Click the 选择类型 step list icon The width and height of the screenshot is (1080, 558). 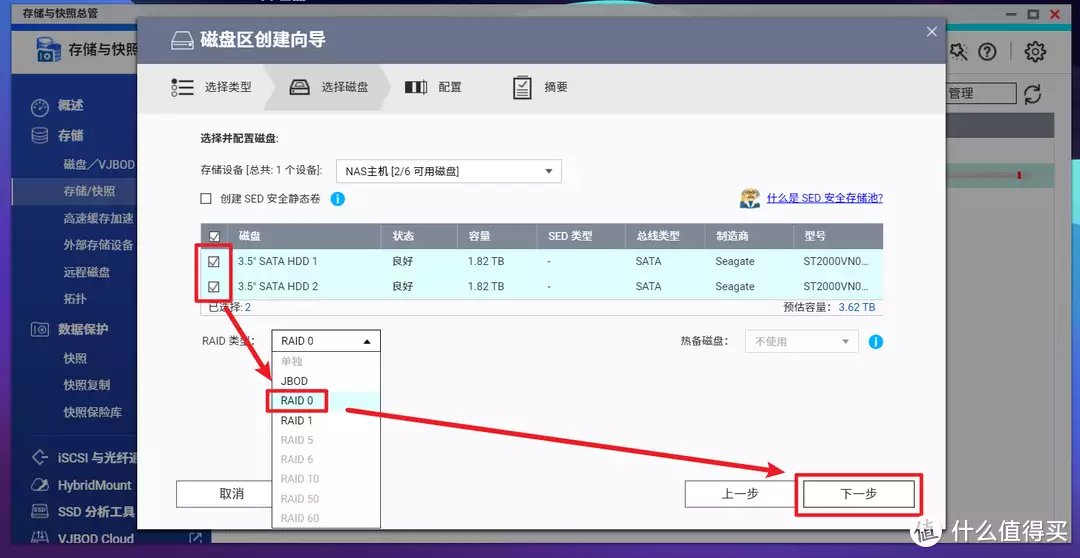pos(183,87)
